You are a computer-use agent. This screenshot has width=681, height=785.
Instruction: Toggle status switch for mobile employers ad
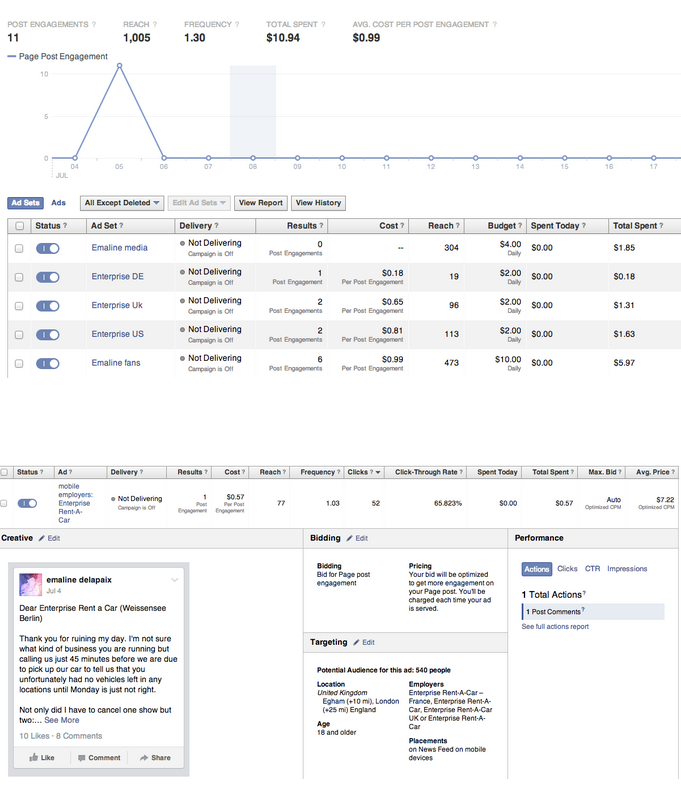[27, 503]
